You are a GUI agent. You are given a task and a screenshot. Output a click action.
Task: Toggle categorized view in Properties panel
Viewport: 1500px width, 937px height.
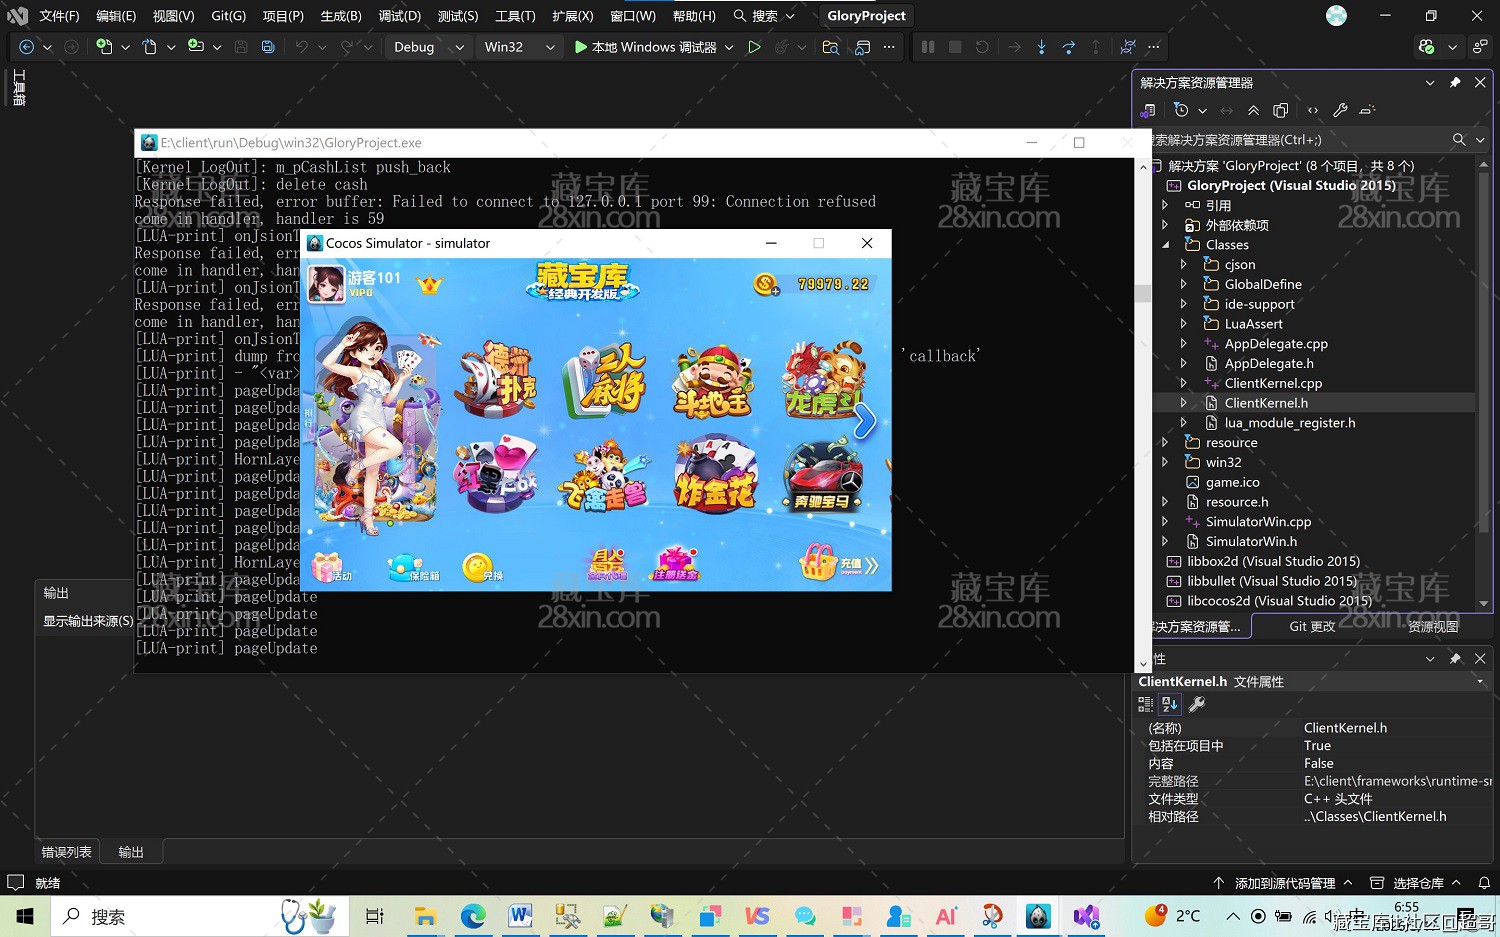(1146, 704)
